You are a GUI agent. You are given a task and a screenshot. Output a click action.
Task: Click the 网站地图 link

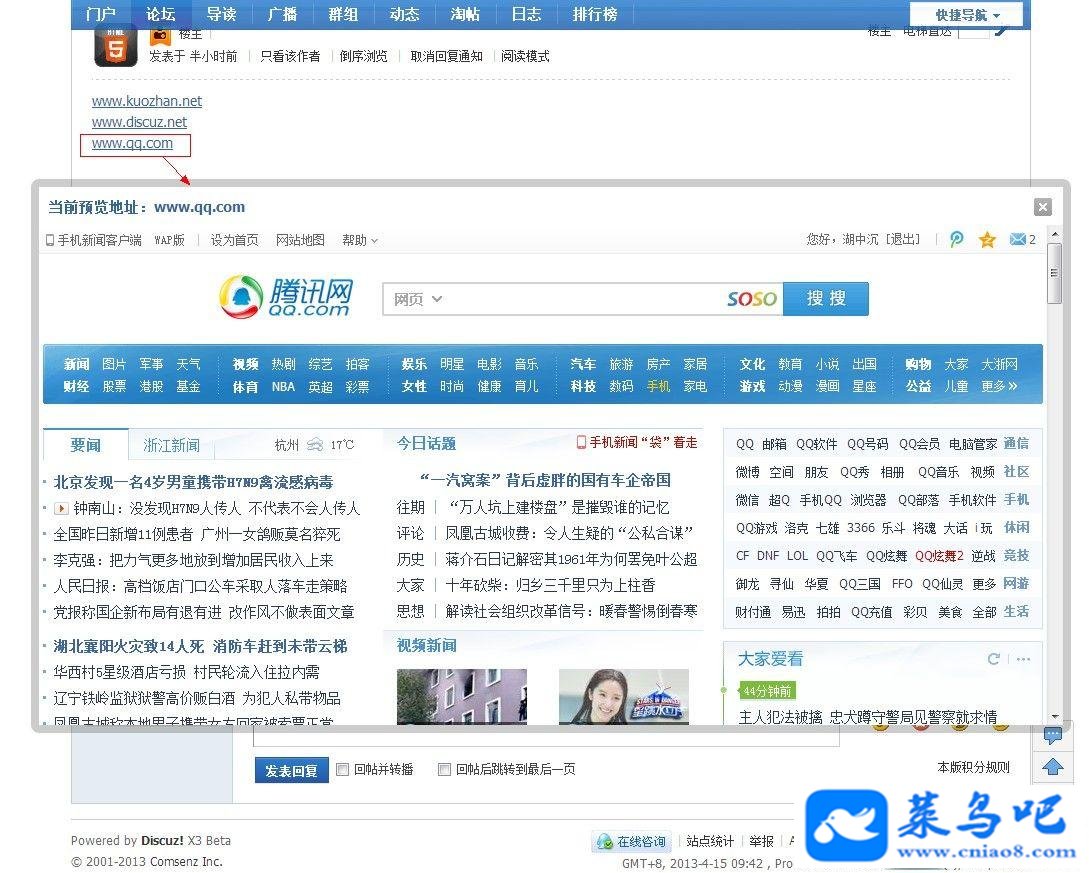(300, 240)
